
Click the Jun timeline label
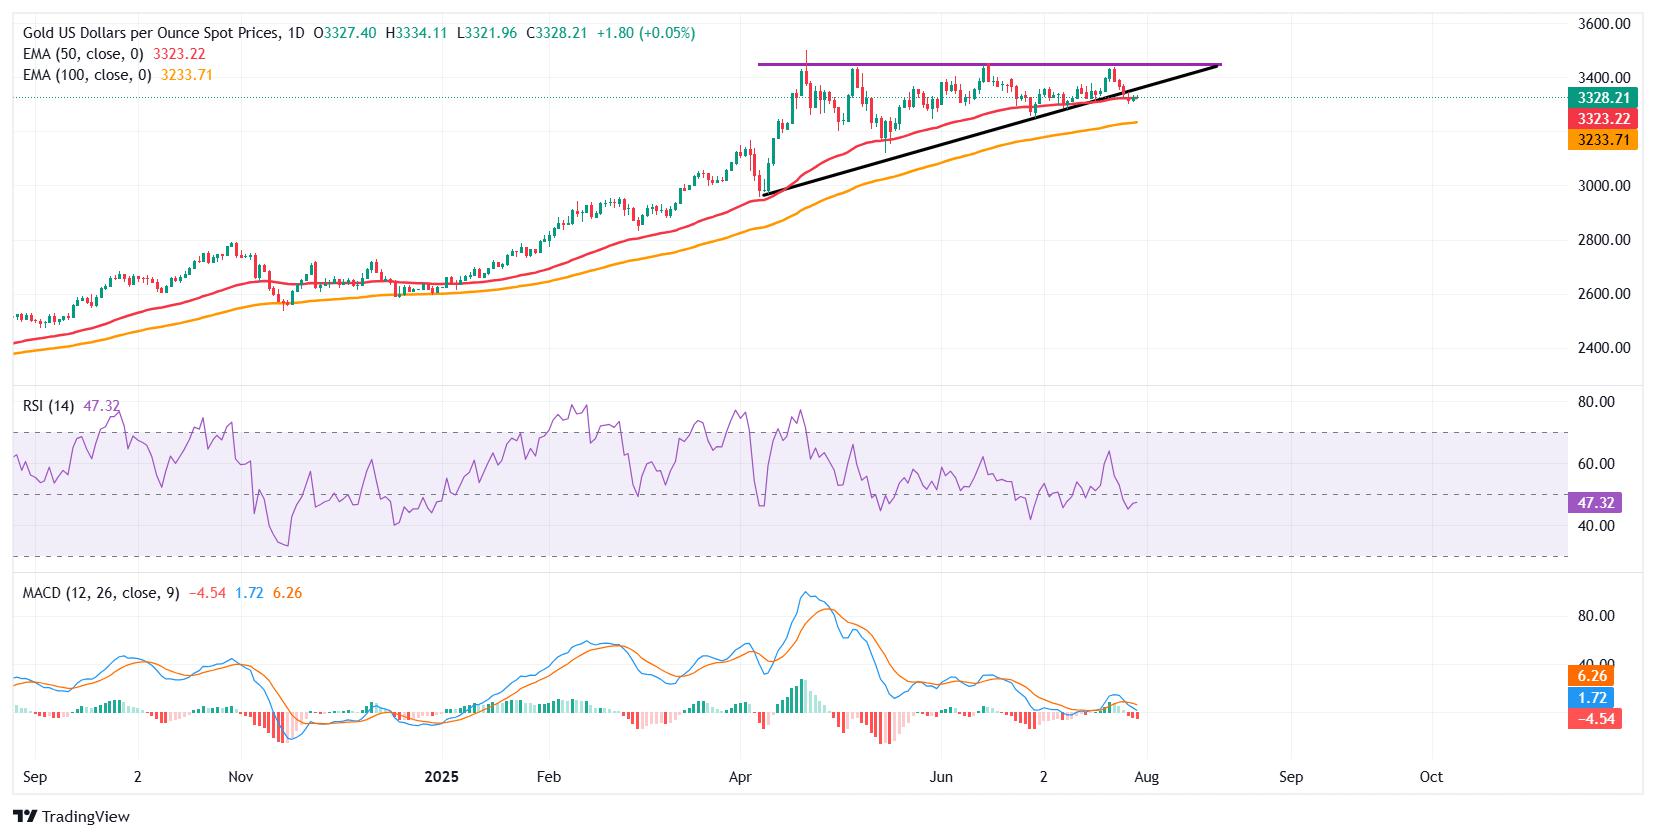941,777
